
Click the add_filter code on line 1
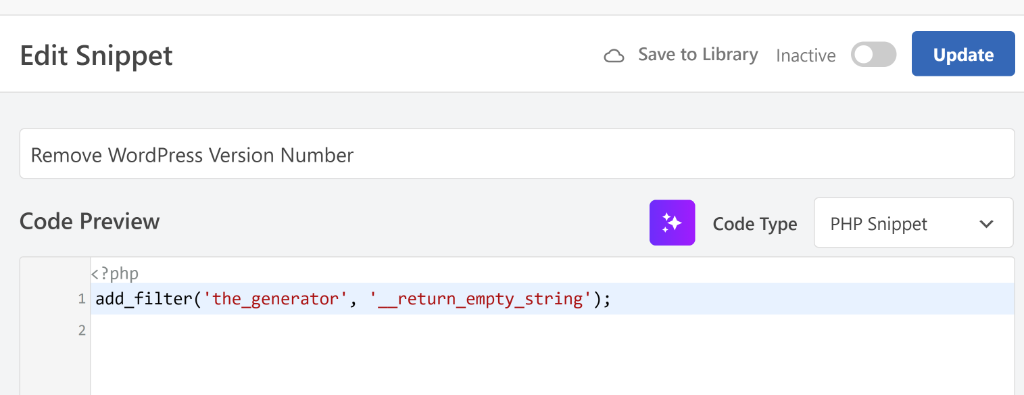(353, 300)
